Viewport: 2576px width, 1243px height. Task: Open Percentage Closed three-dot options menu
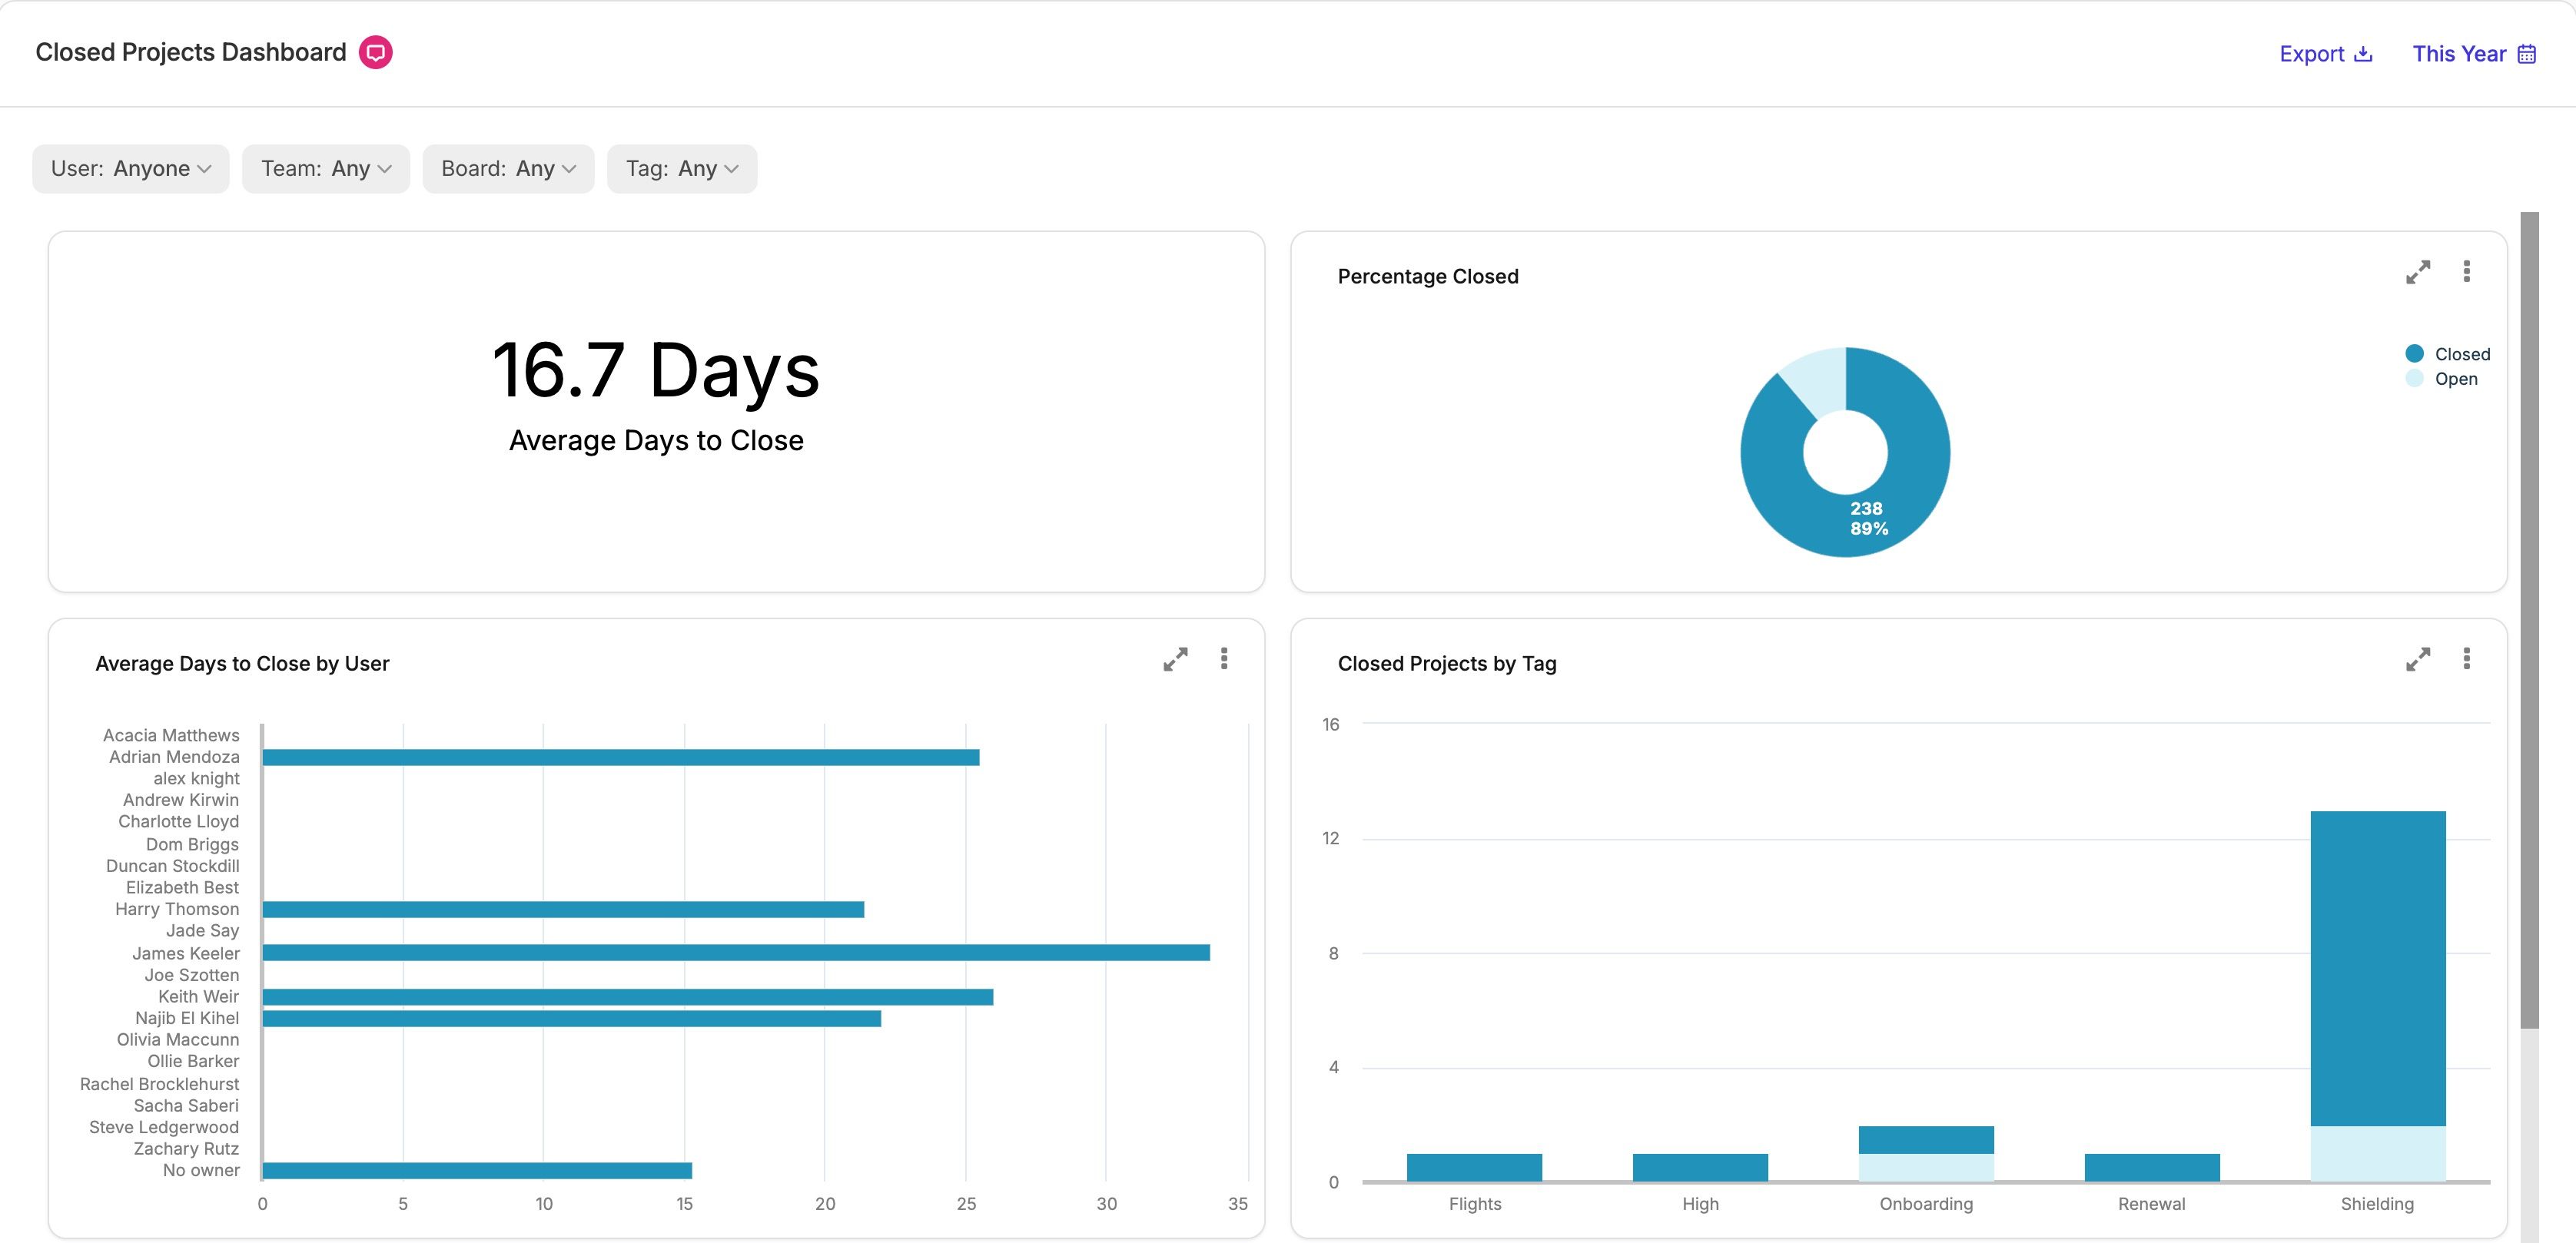pos(2466,272)
